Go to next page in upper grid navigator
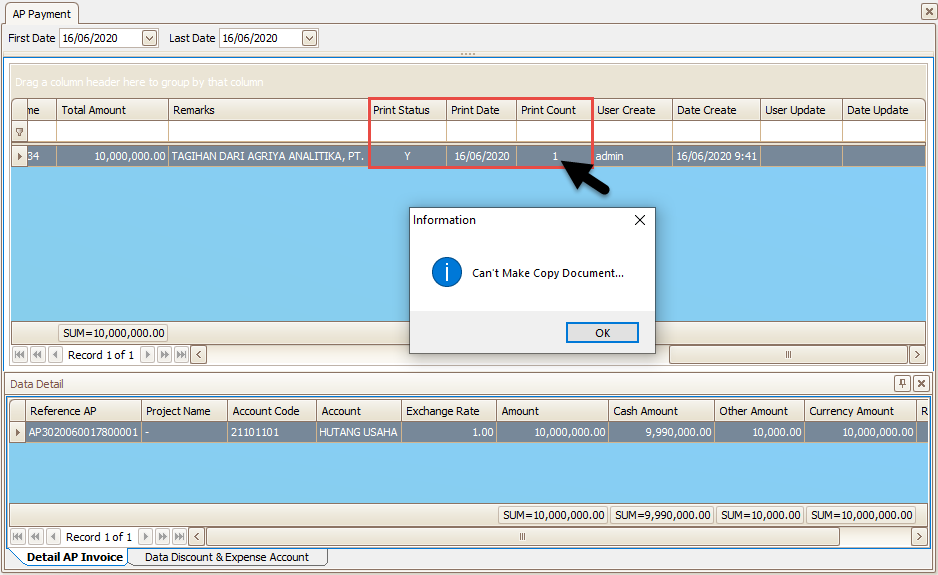Viewport: 938px width, 575px height. pos(164,355)
